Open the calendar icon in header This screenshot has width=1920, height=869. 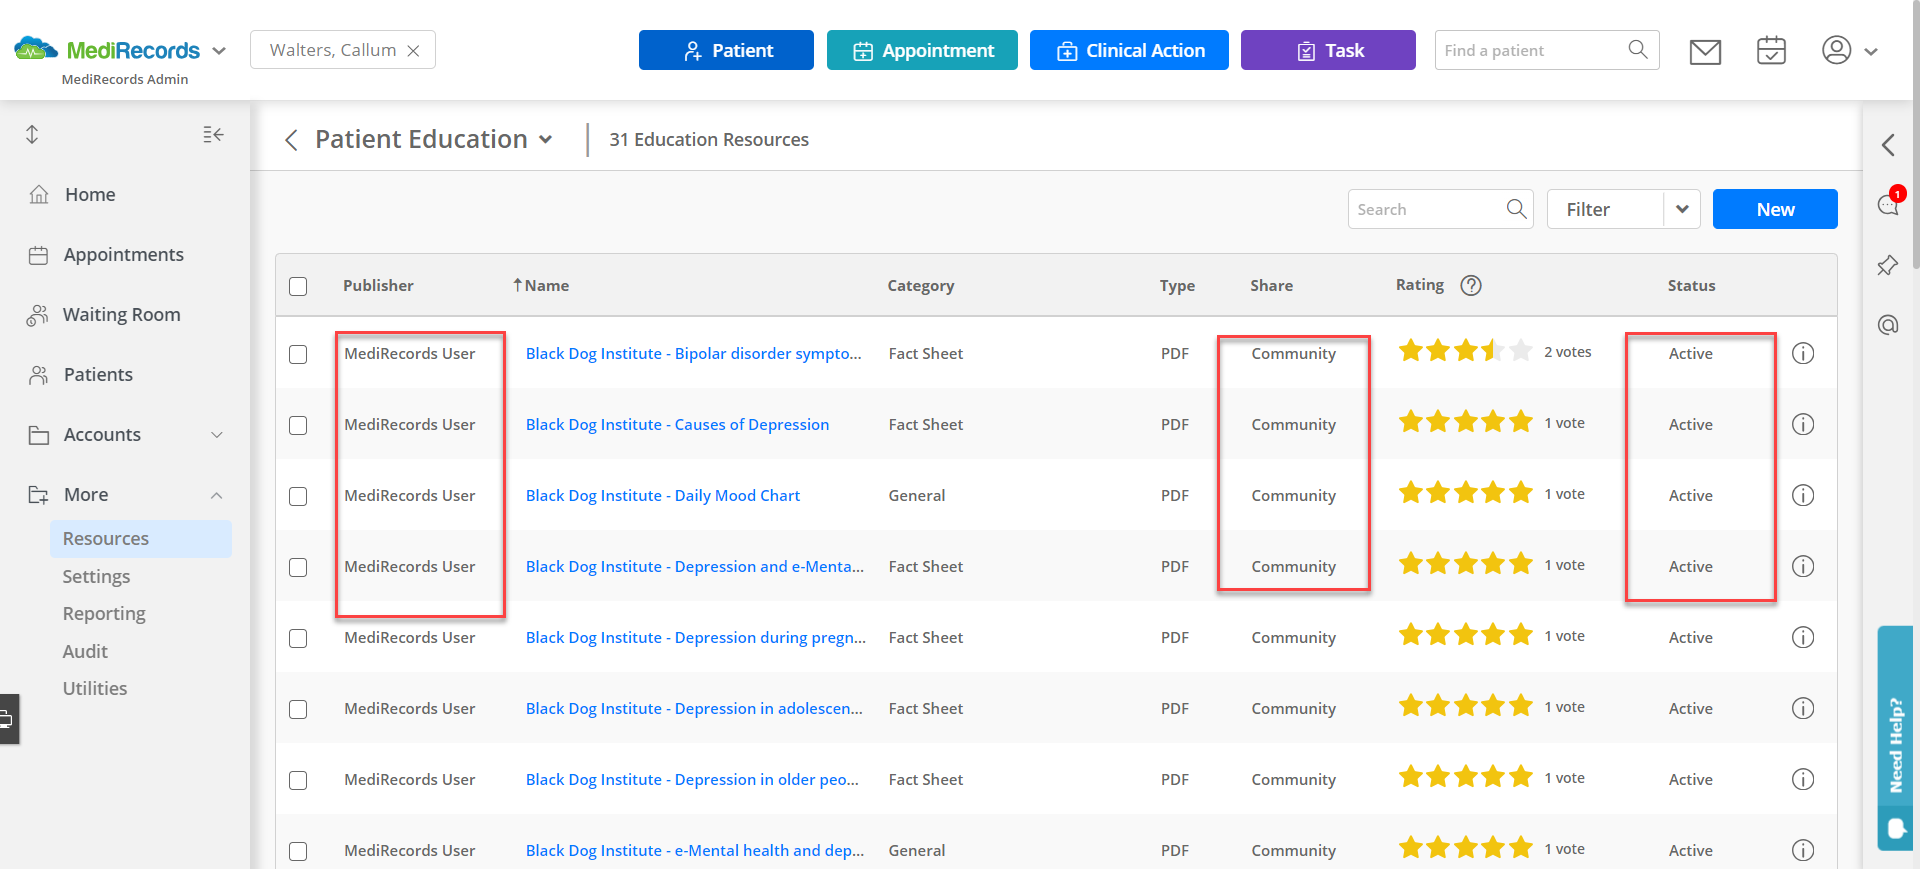[x=1771, y=50]
